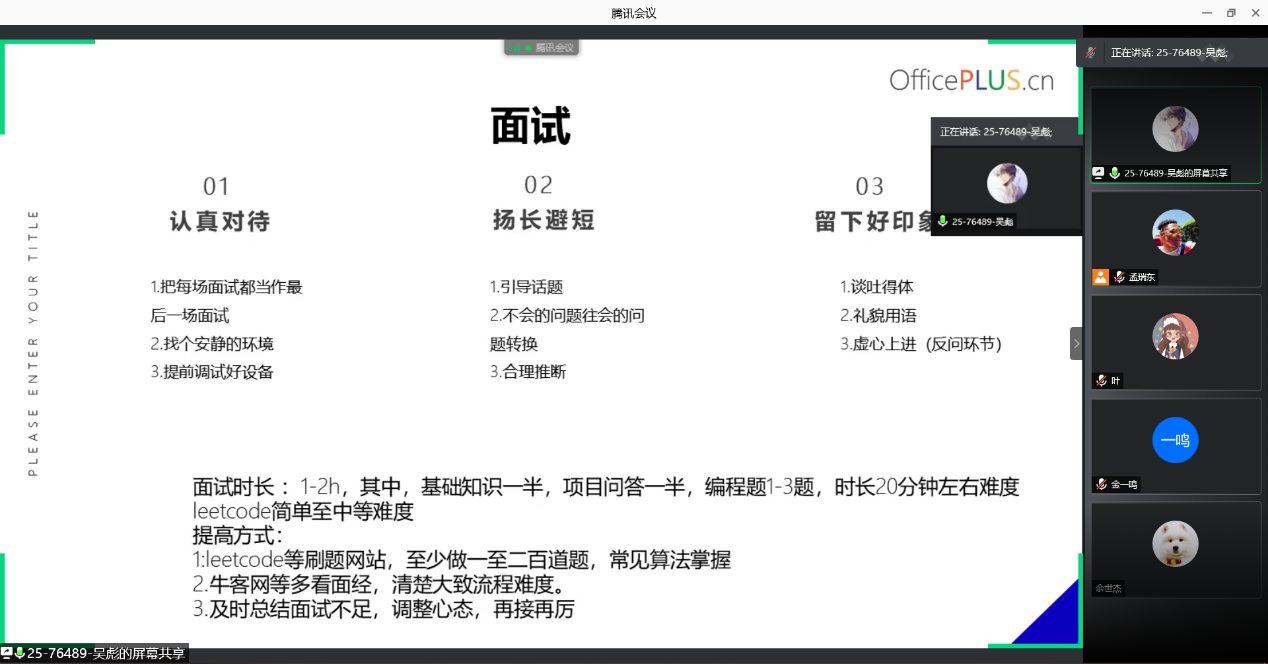1268x664 pixels.
Task: Select 孟瑞东's avatar thumbnail
Action: [x=1175, y=232]
